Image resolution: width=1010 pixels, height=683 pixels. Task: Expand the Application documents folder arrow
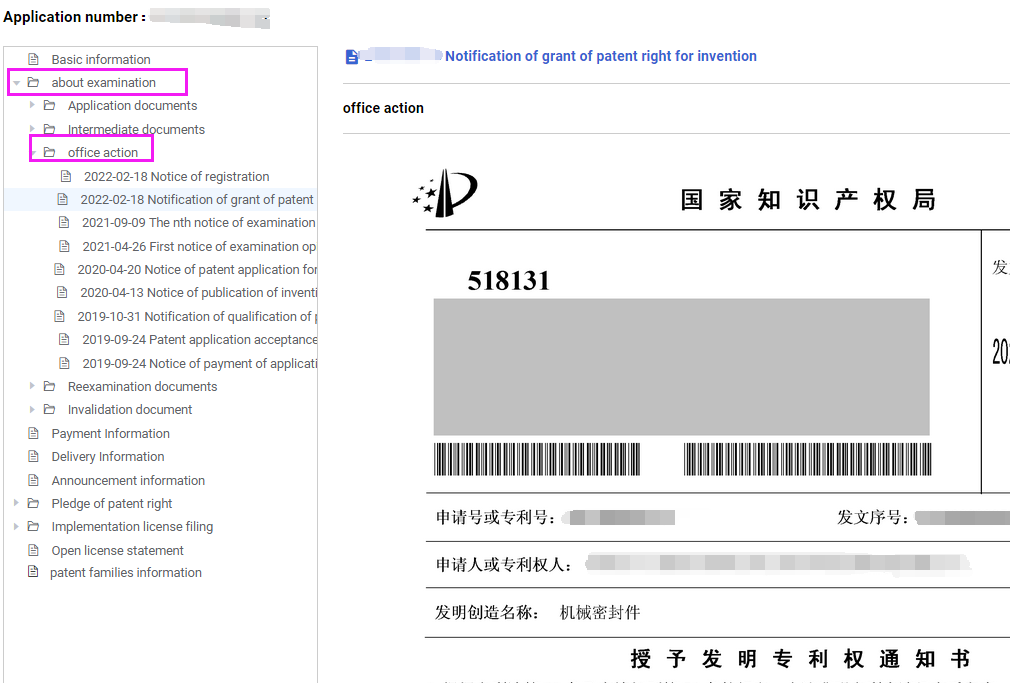tap(32, 104)
